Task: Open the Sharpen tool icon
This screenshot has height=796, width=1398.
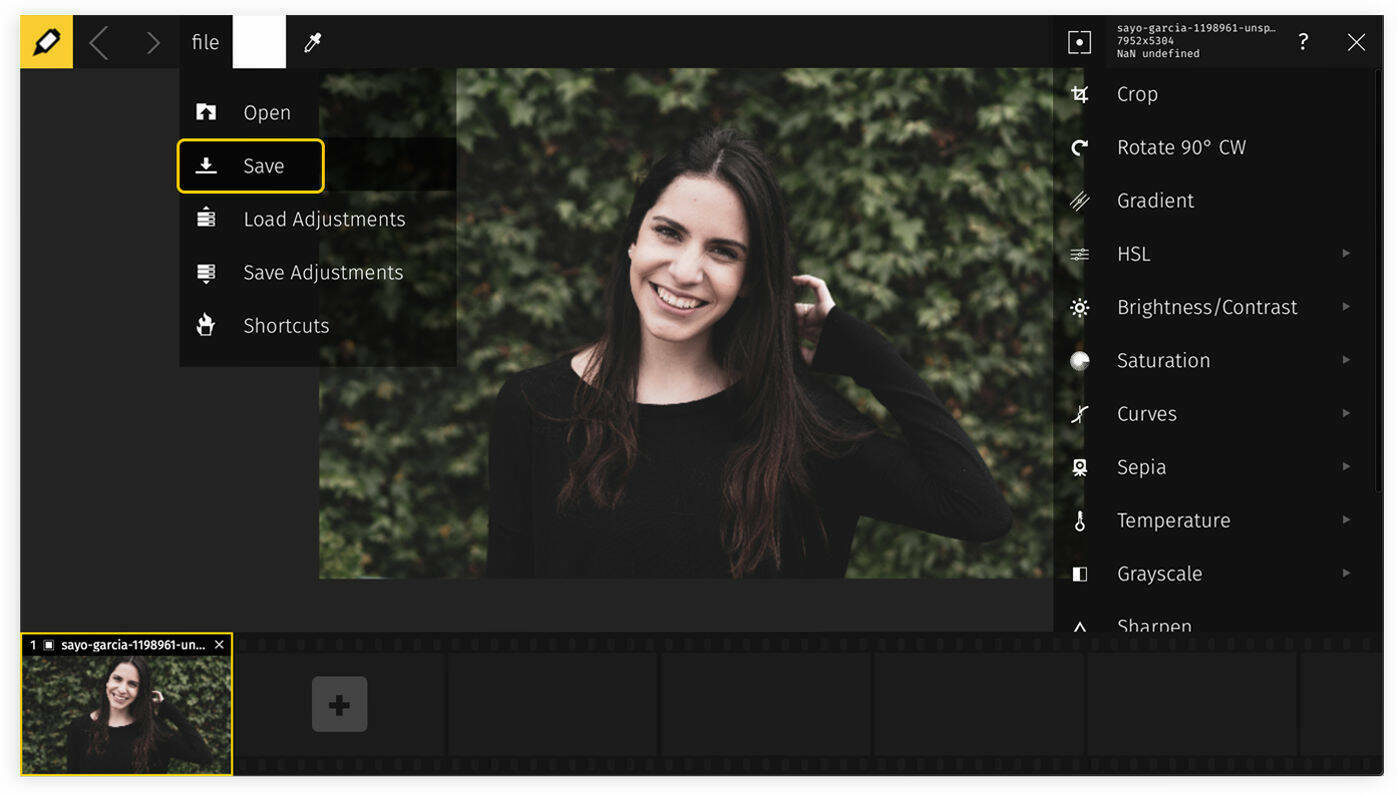Action: (x=1080, y=624)
